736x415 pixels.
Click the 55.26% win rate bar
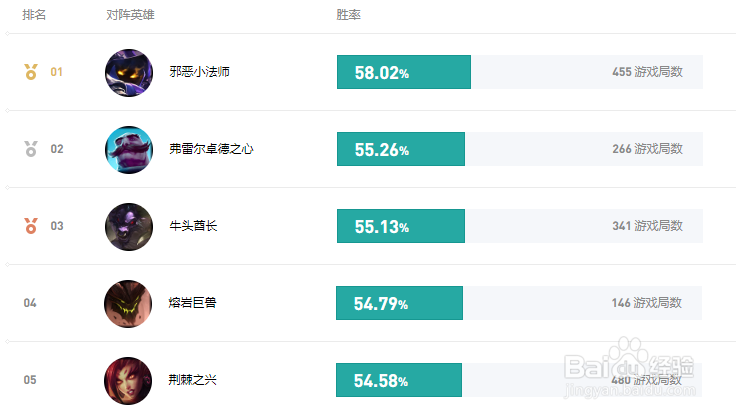(x=401, y=149)
